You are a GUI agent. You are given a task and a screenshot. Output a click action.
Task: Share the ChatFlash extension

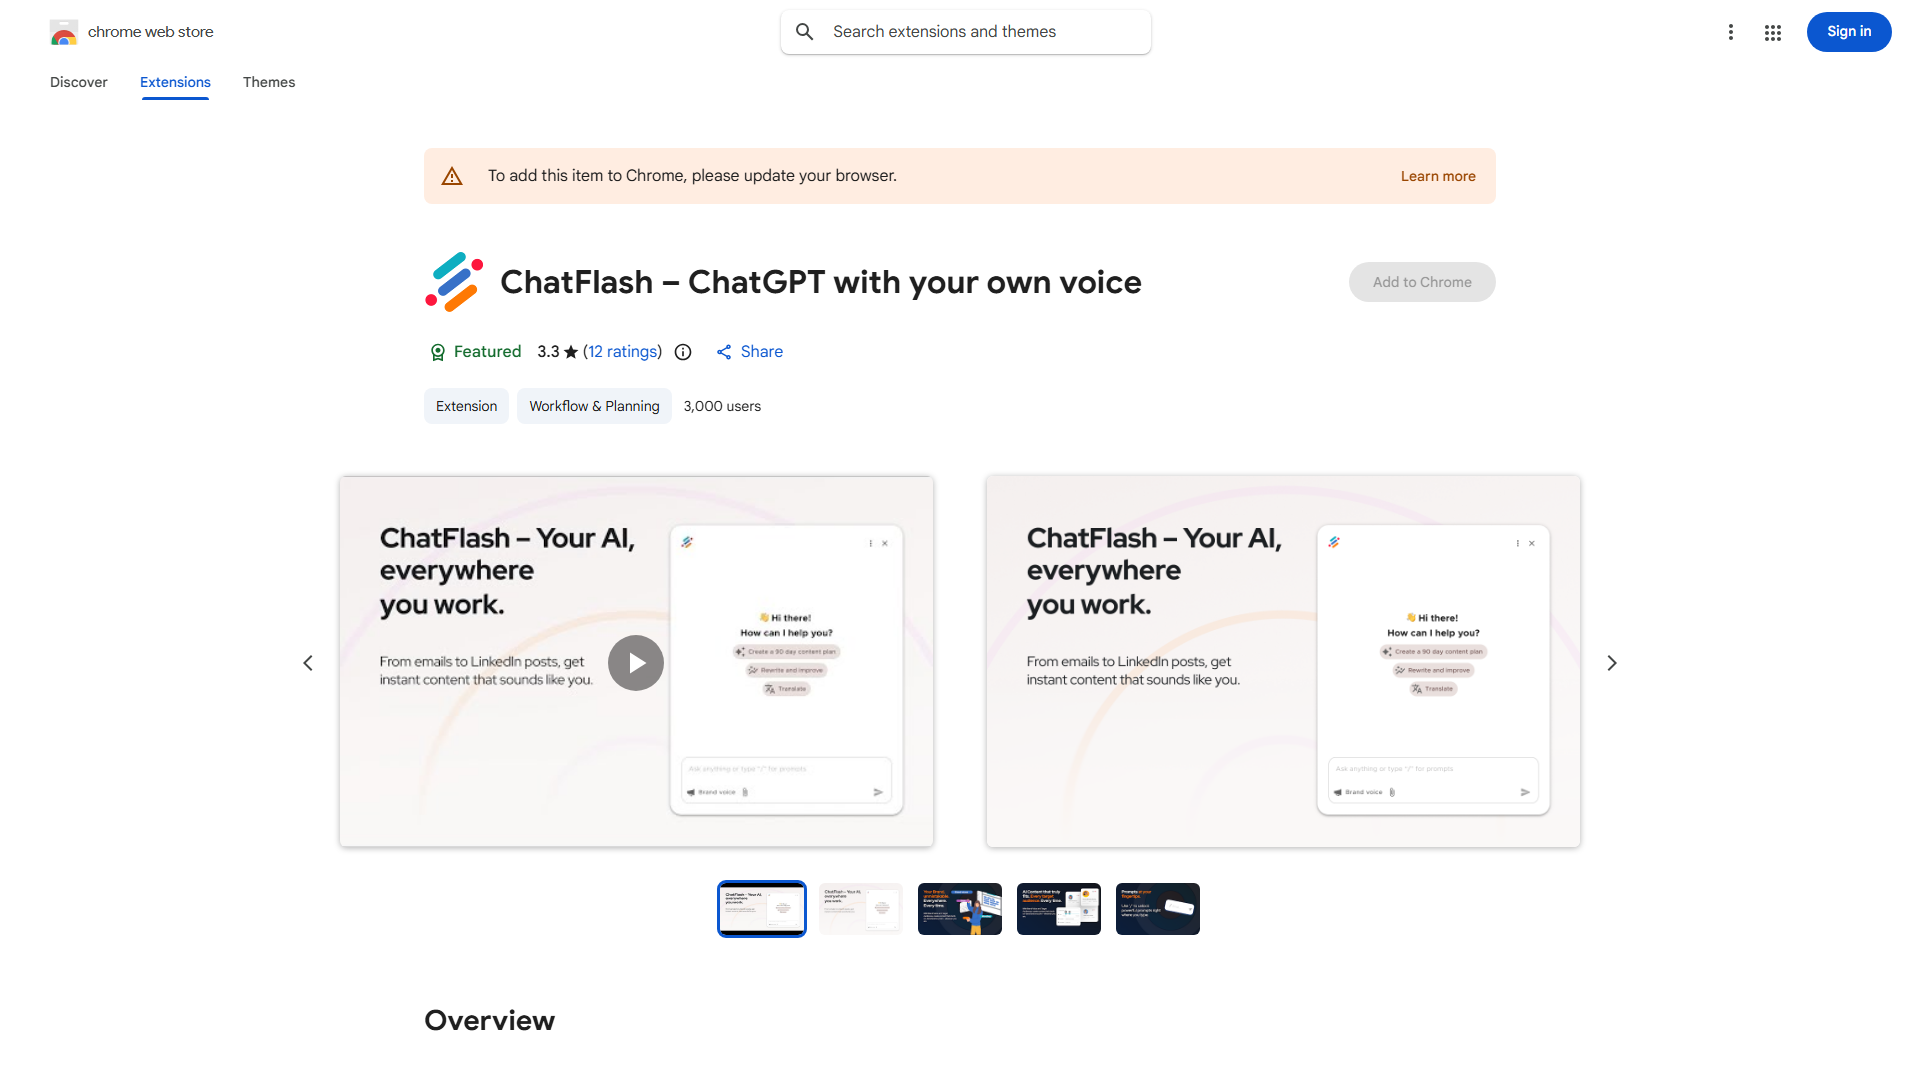tap(749, 352)
